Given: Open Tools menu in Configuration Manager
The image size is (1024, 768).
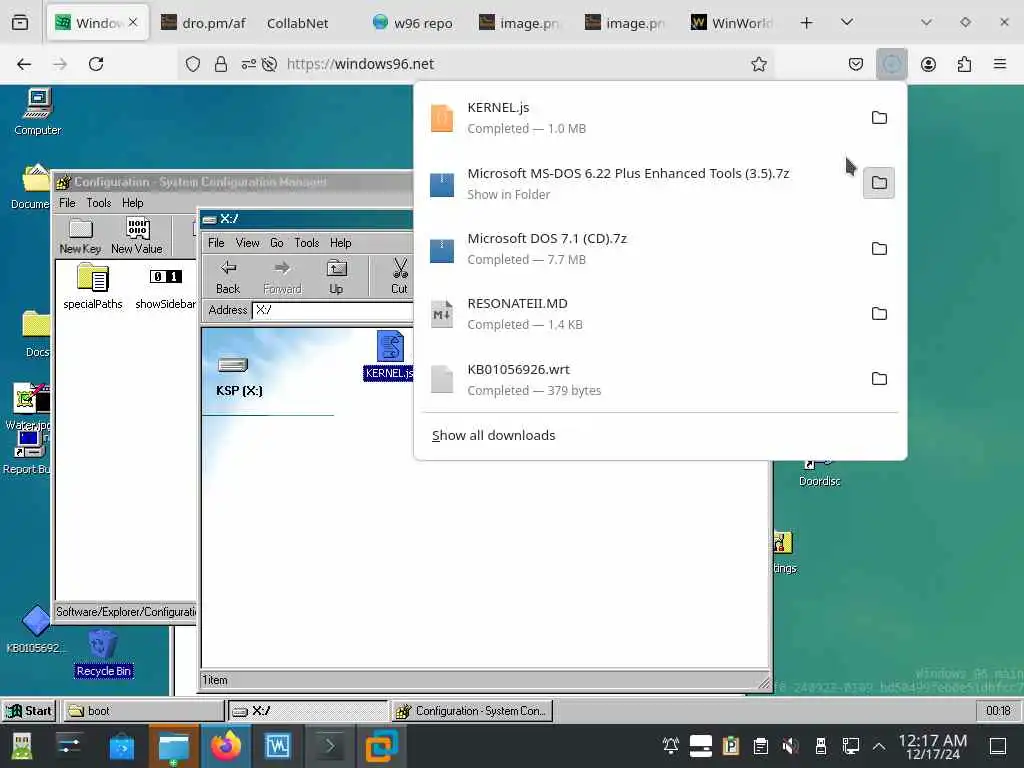Looking at the screenshot, I should pos(99,203).
